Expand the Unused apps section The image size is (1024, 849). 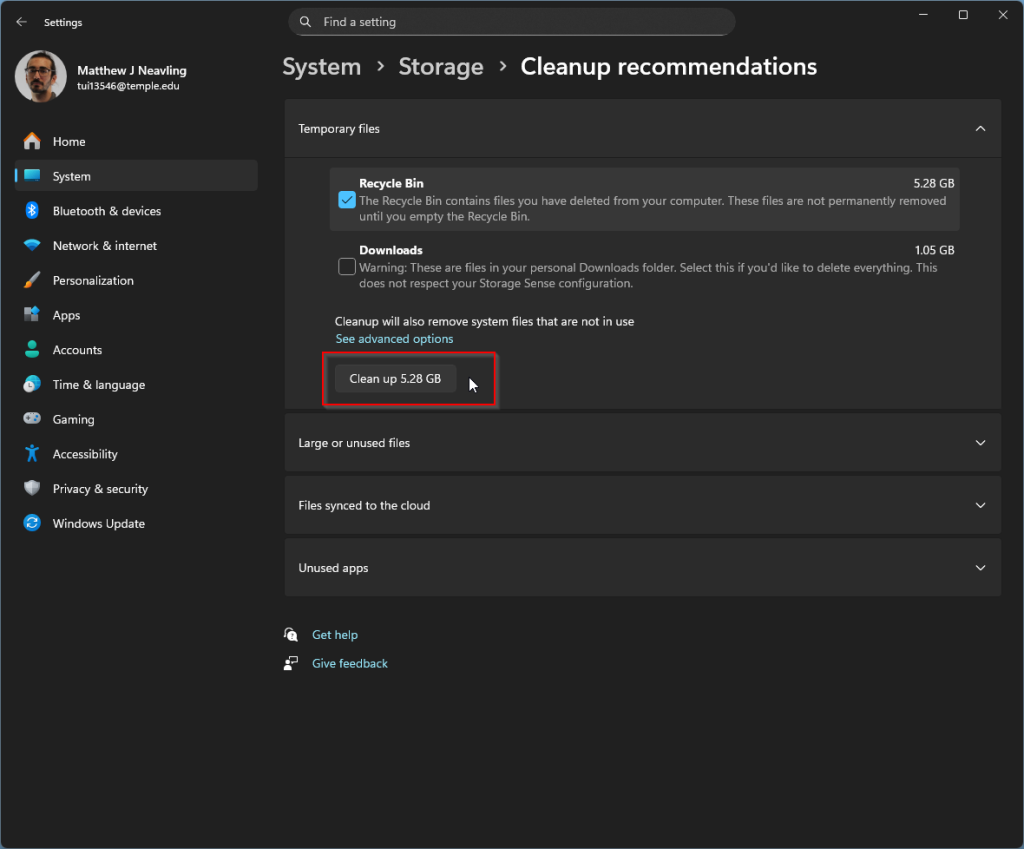(980, 568)
